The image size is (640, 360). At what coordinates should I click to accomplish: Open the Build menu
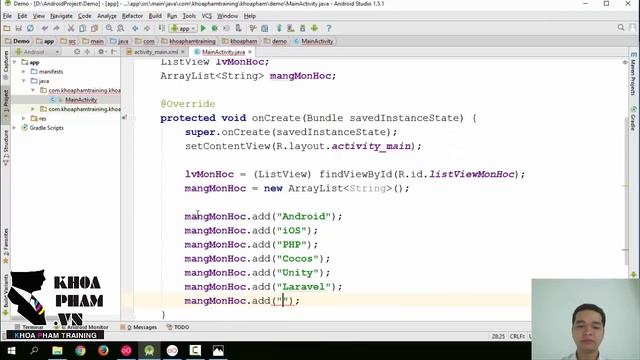click(155, 16)
